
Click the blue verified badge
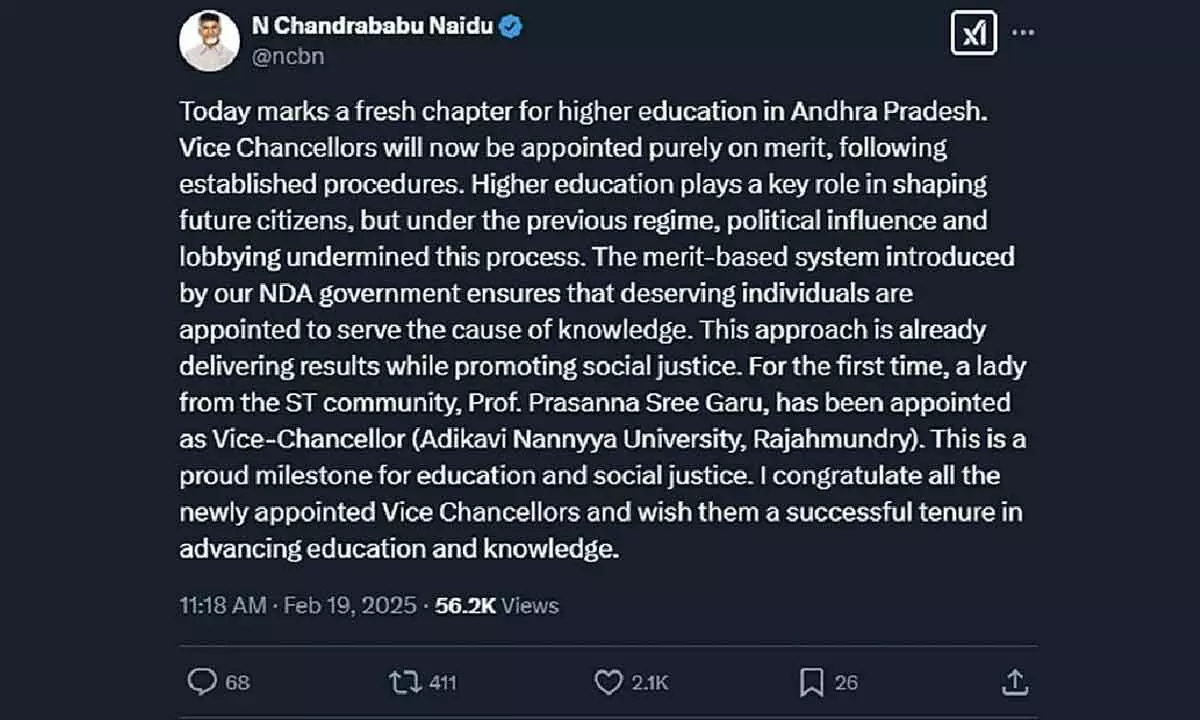point(511,28)
